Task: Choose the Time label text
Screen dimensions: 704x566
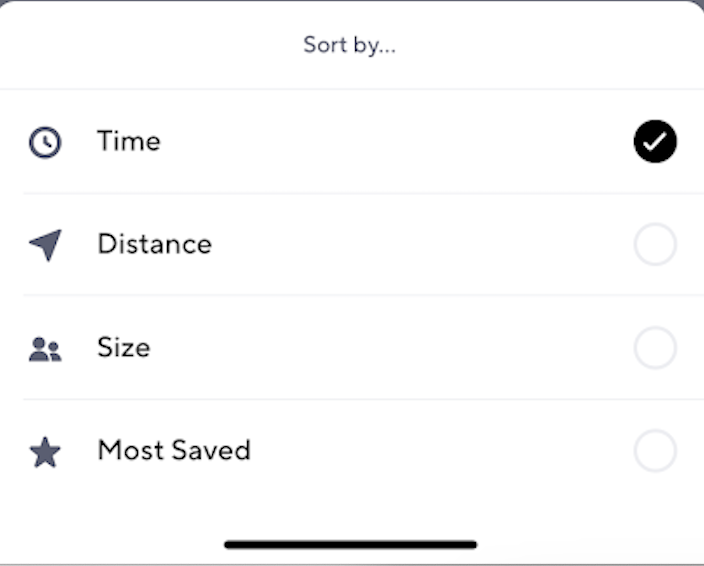Action: point(129,141)
